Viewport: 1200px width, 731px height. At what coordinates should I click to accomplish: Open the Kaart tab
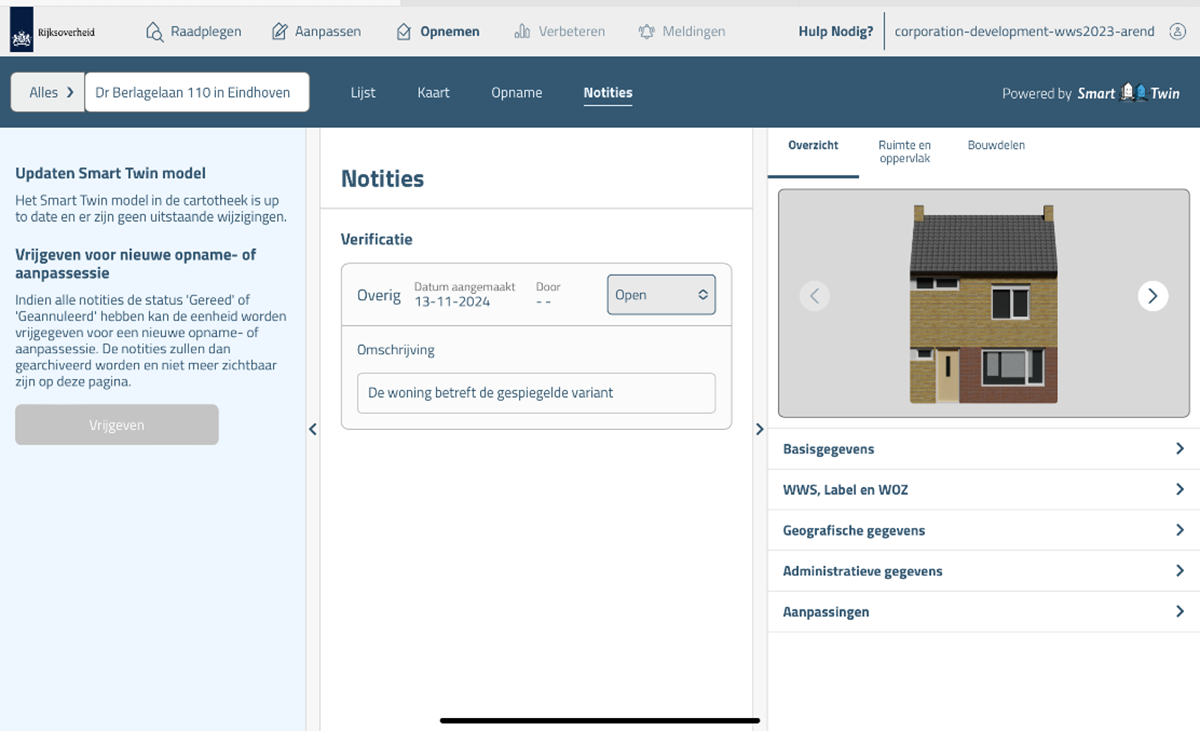pyautogui.click(x=433, y=92)
